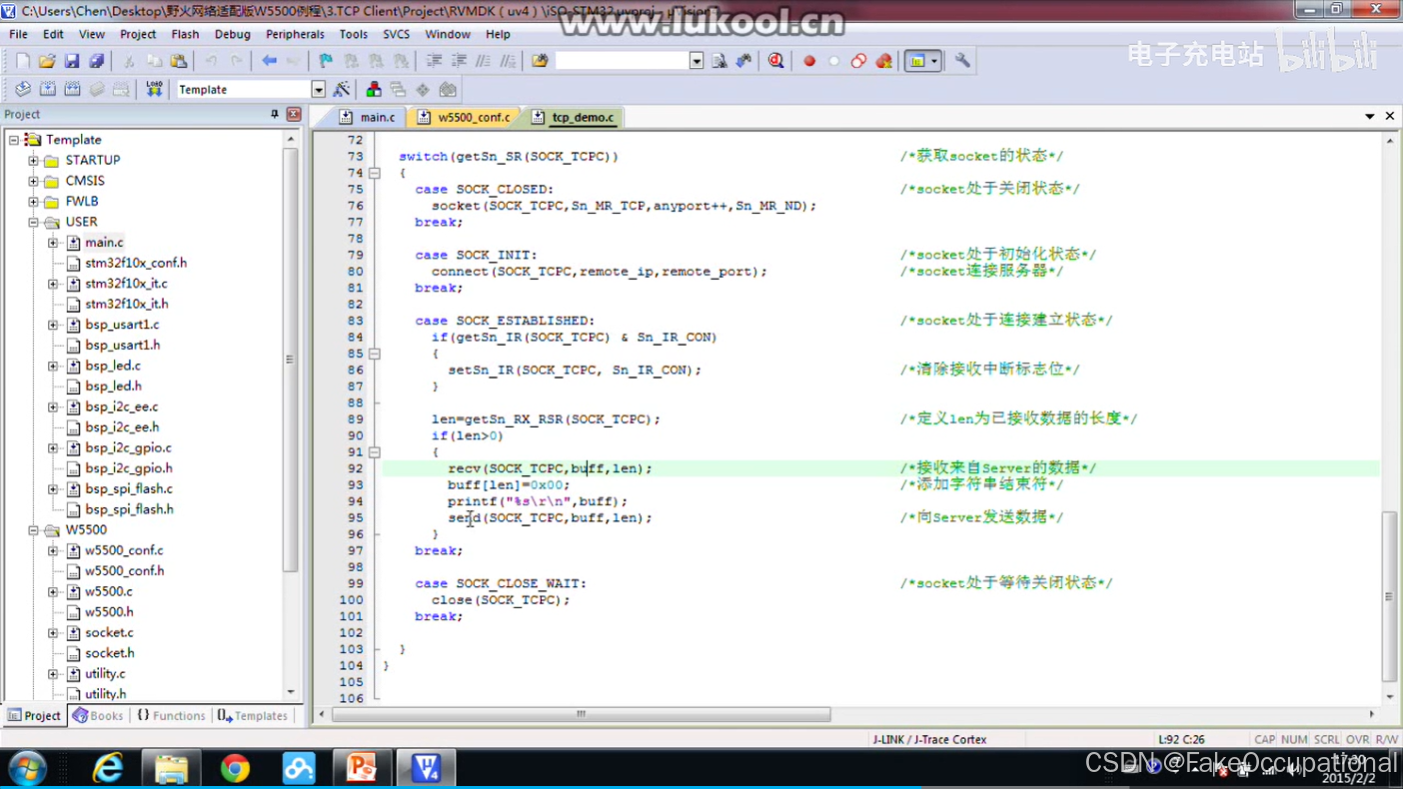Open Configuration with the wrench icon
The height and width of the screenshot is (789, 1403).
pos(962,61)
